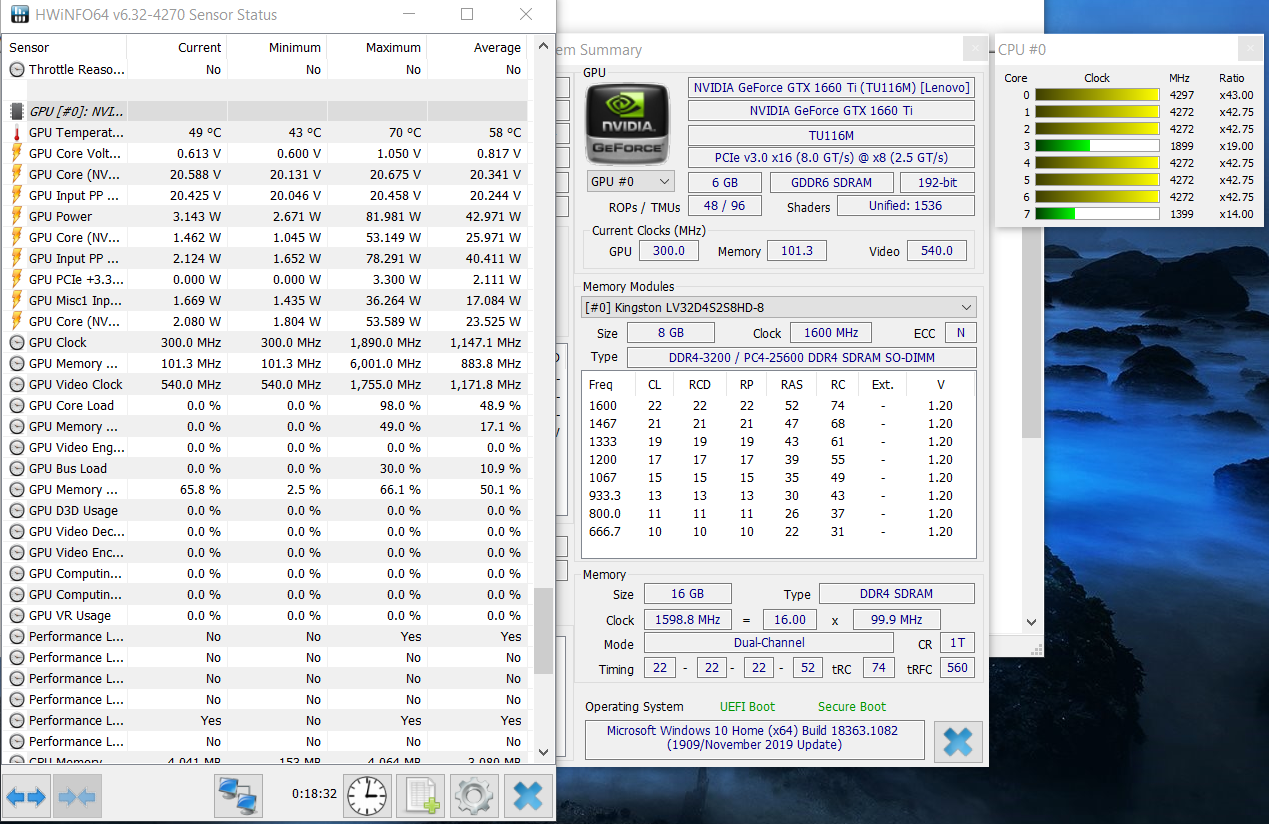Open sensor settings gear icon
This screenshot has height=824, width=1269.
[475, 797]
